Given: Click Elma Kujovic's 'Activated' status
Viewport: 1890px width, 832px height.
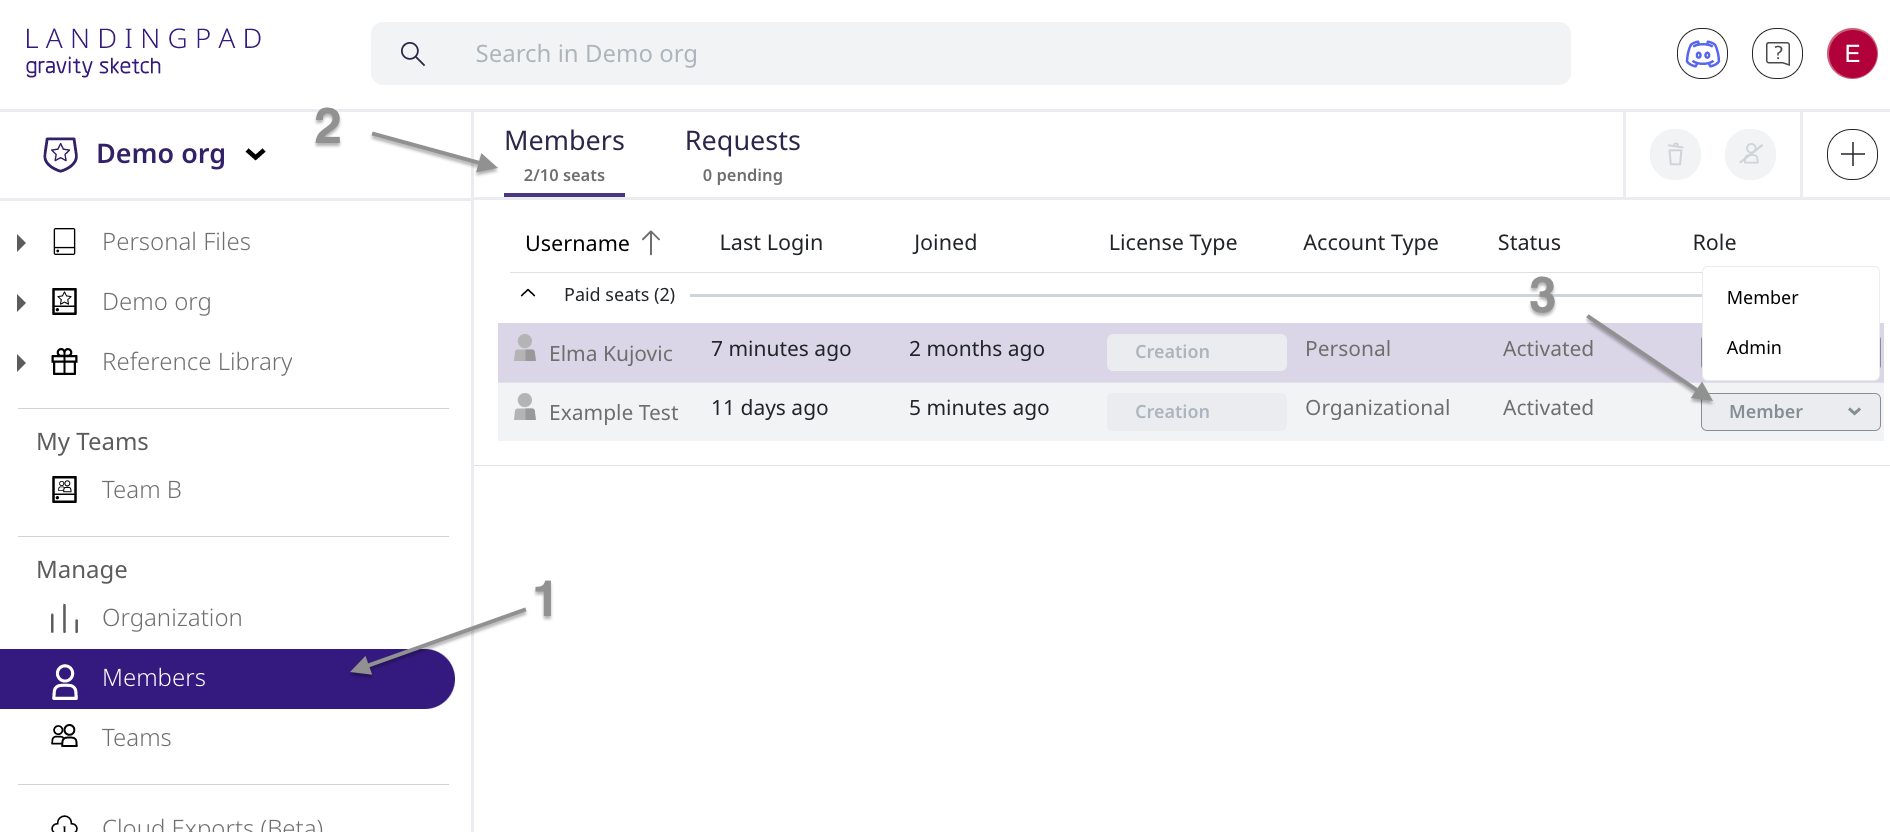Looking at the screenshot, I should click(x=1548, y=348).
